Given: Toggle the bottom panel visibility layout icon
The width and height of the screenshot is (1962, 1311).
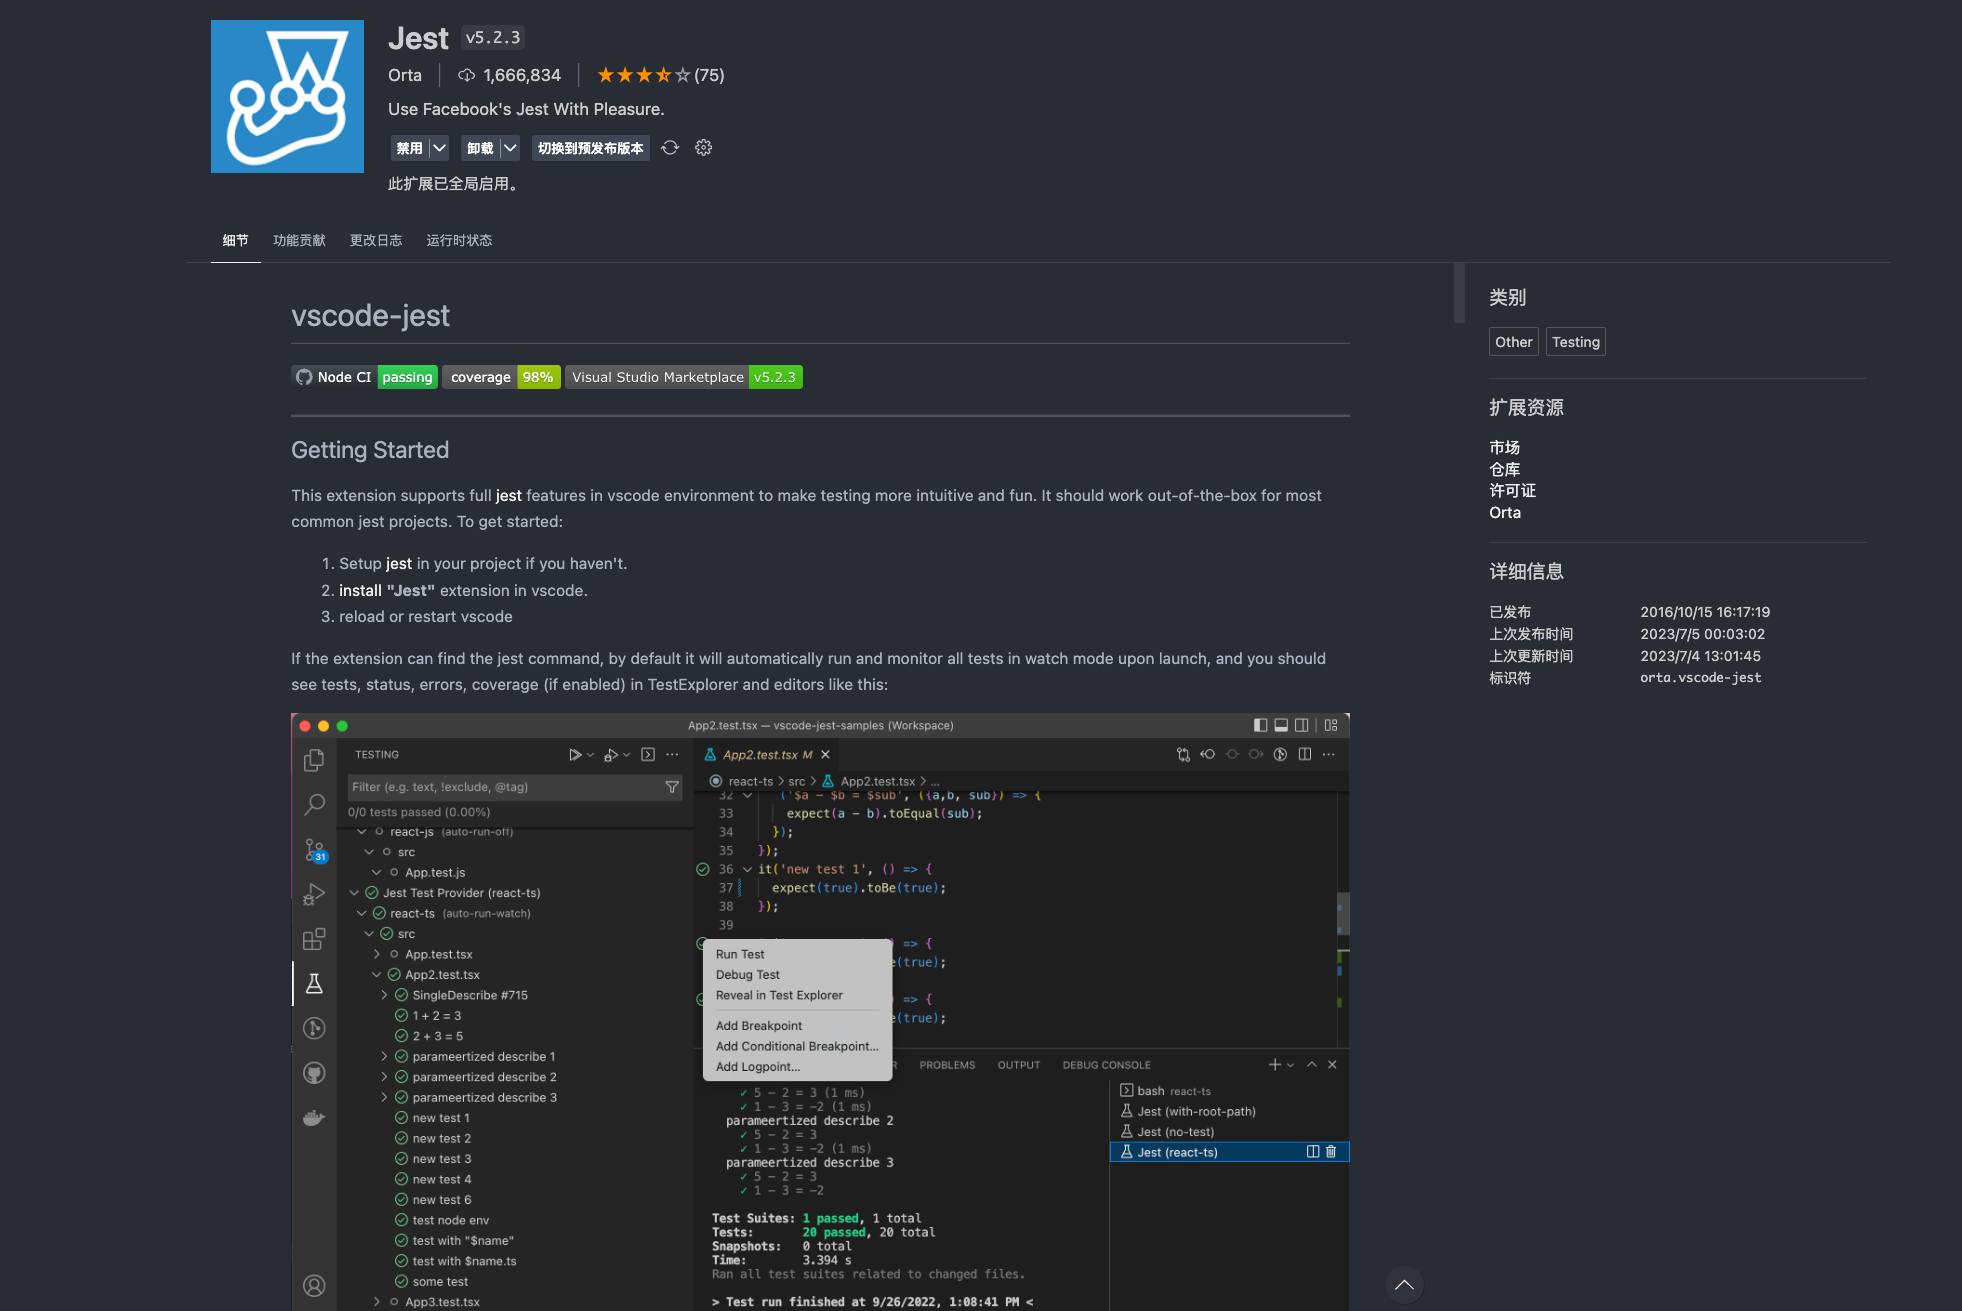Looking at the screenshot, I should click(1281, 725).
